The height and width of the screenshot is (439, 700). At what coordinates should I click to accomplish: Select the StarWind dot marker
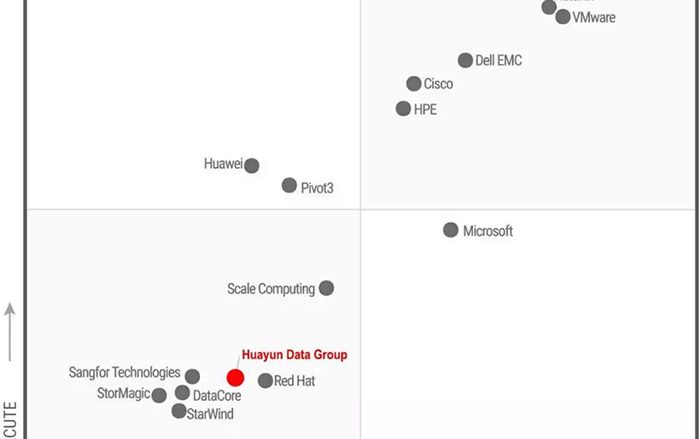click(x=179, y=411)
